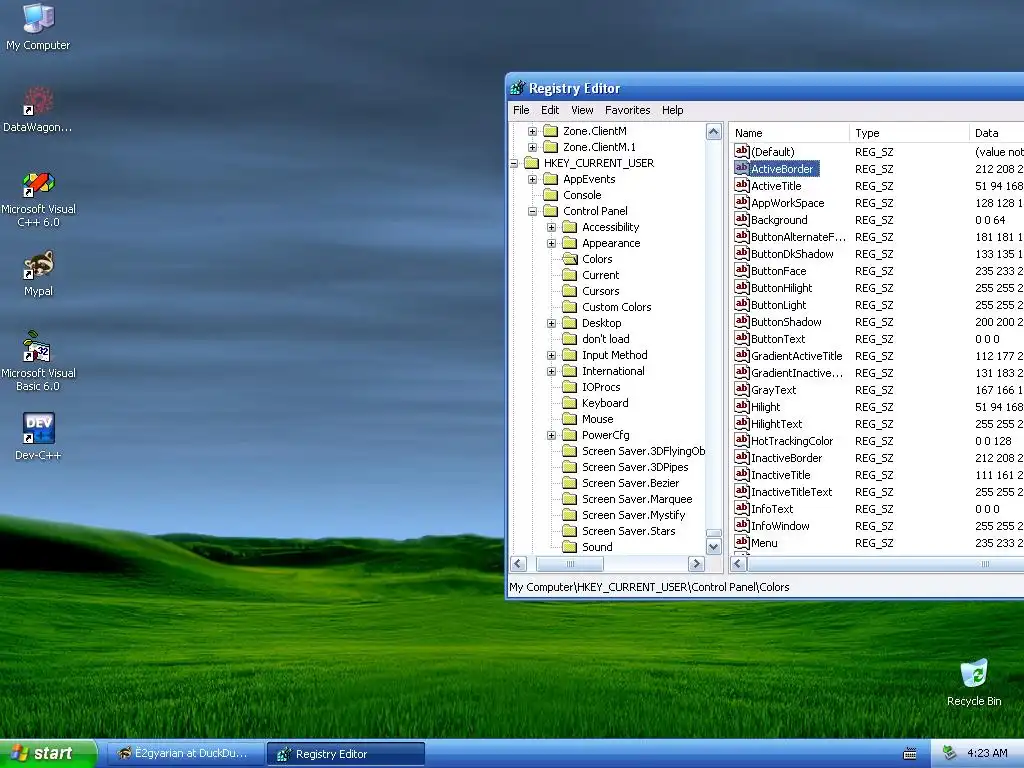Open the Favorites menu
This screenshot has width=1024, height=768.
point(628,110)
